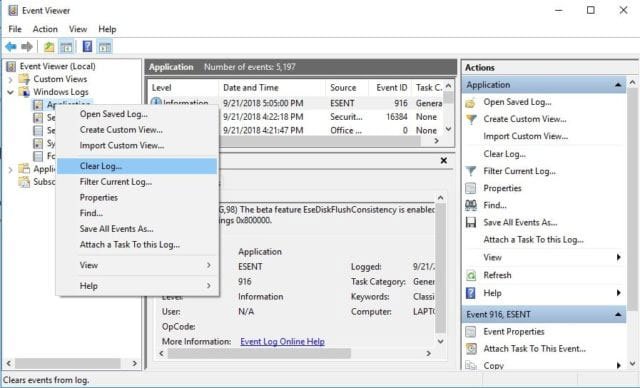
Task: Click the Actions pane scroll down arrow
Action: [x=633, y=364]
